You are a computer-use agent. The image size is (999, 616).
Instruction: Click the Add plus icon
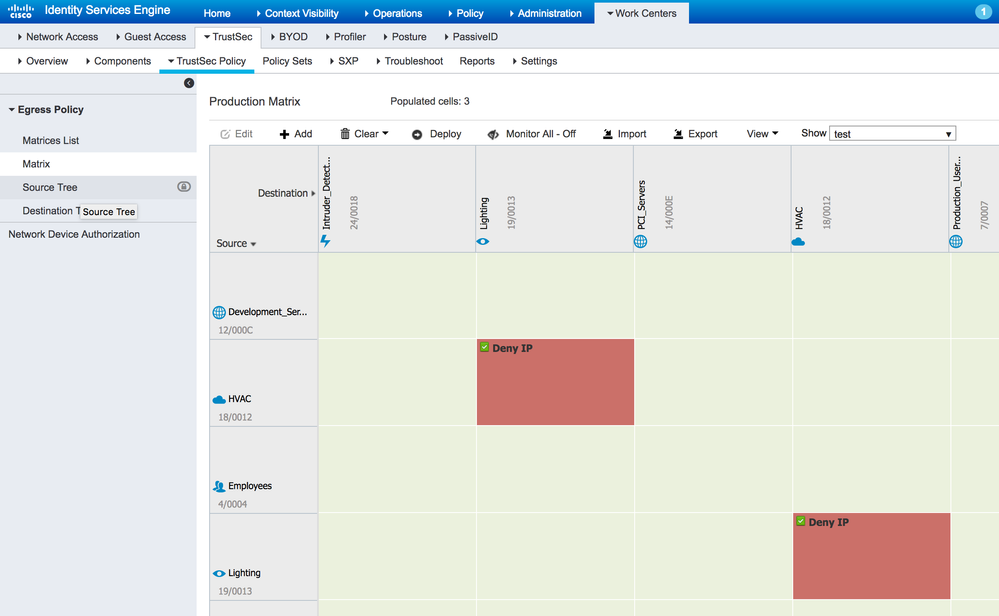coord(284,134)
